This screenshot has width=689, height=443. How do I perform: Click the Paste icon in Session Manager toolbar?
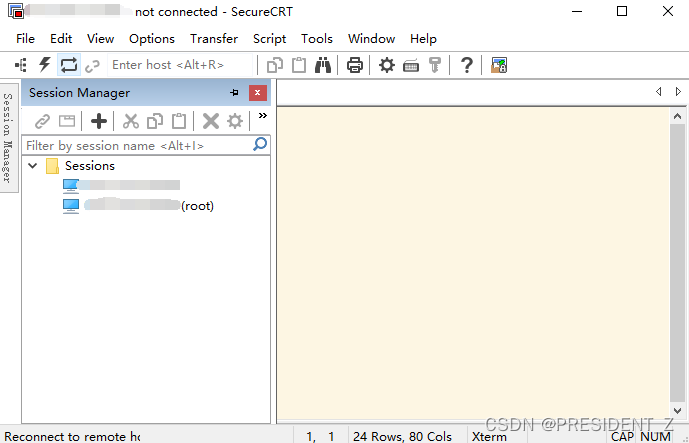[179, 121]
